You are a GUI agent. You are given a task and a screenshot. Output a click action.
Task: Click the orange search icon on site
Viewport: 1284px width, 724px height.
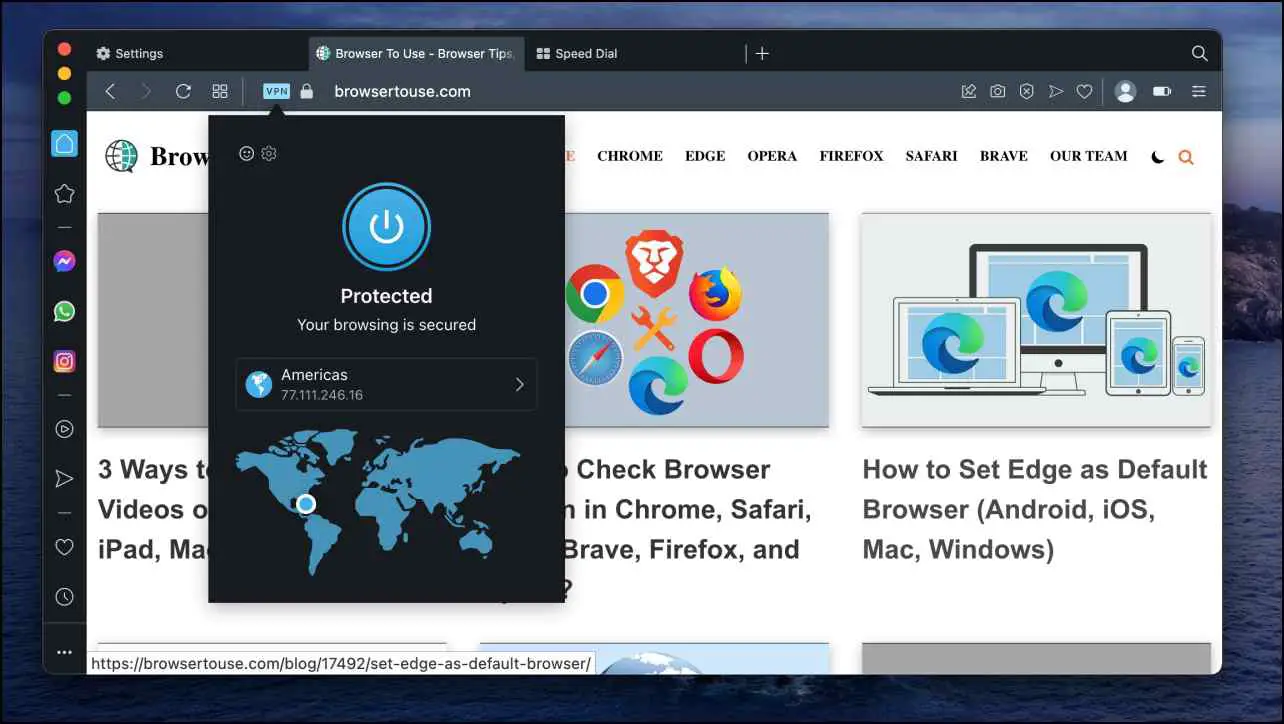pyautogui.click(x=1186, y=157)
